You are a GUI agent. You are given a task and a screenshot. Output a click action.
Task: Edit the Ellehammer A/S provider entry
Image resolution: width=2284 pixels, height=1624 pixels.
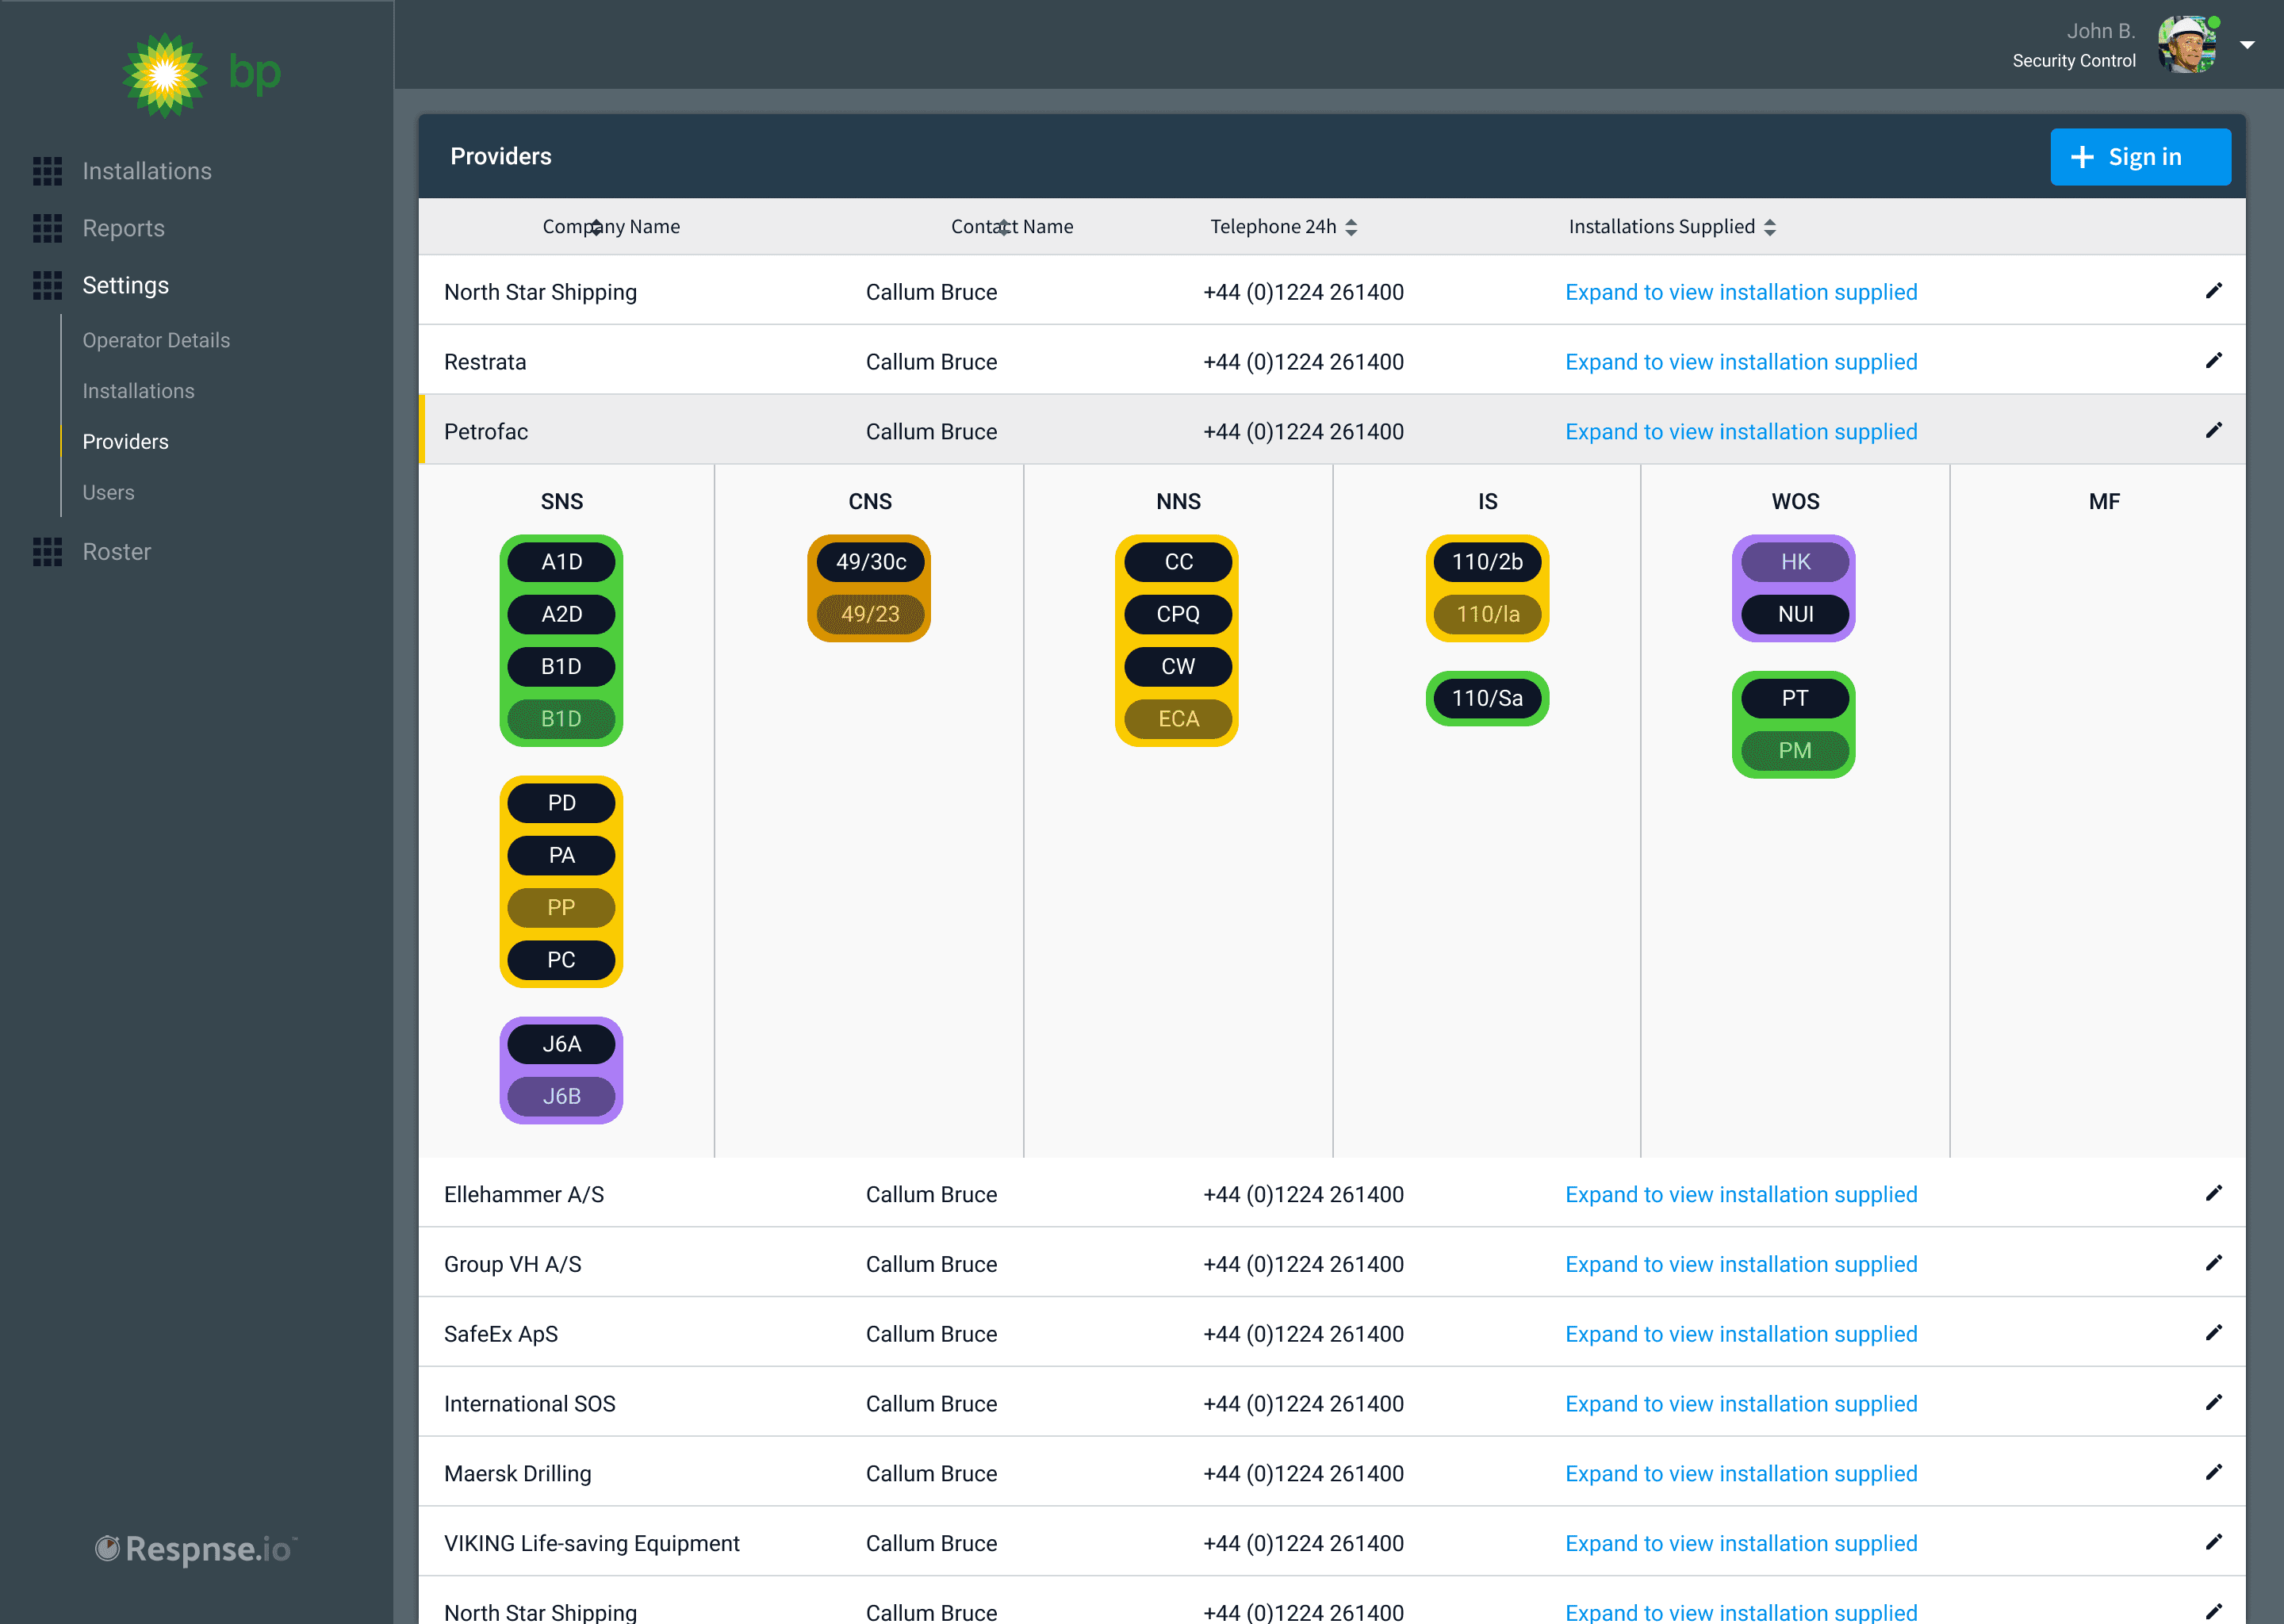pyautogui.click(x=2213, y=1194)
